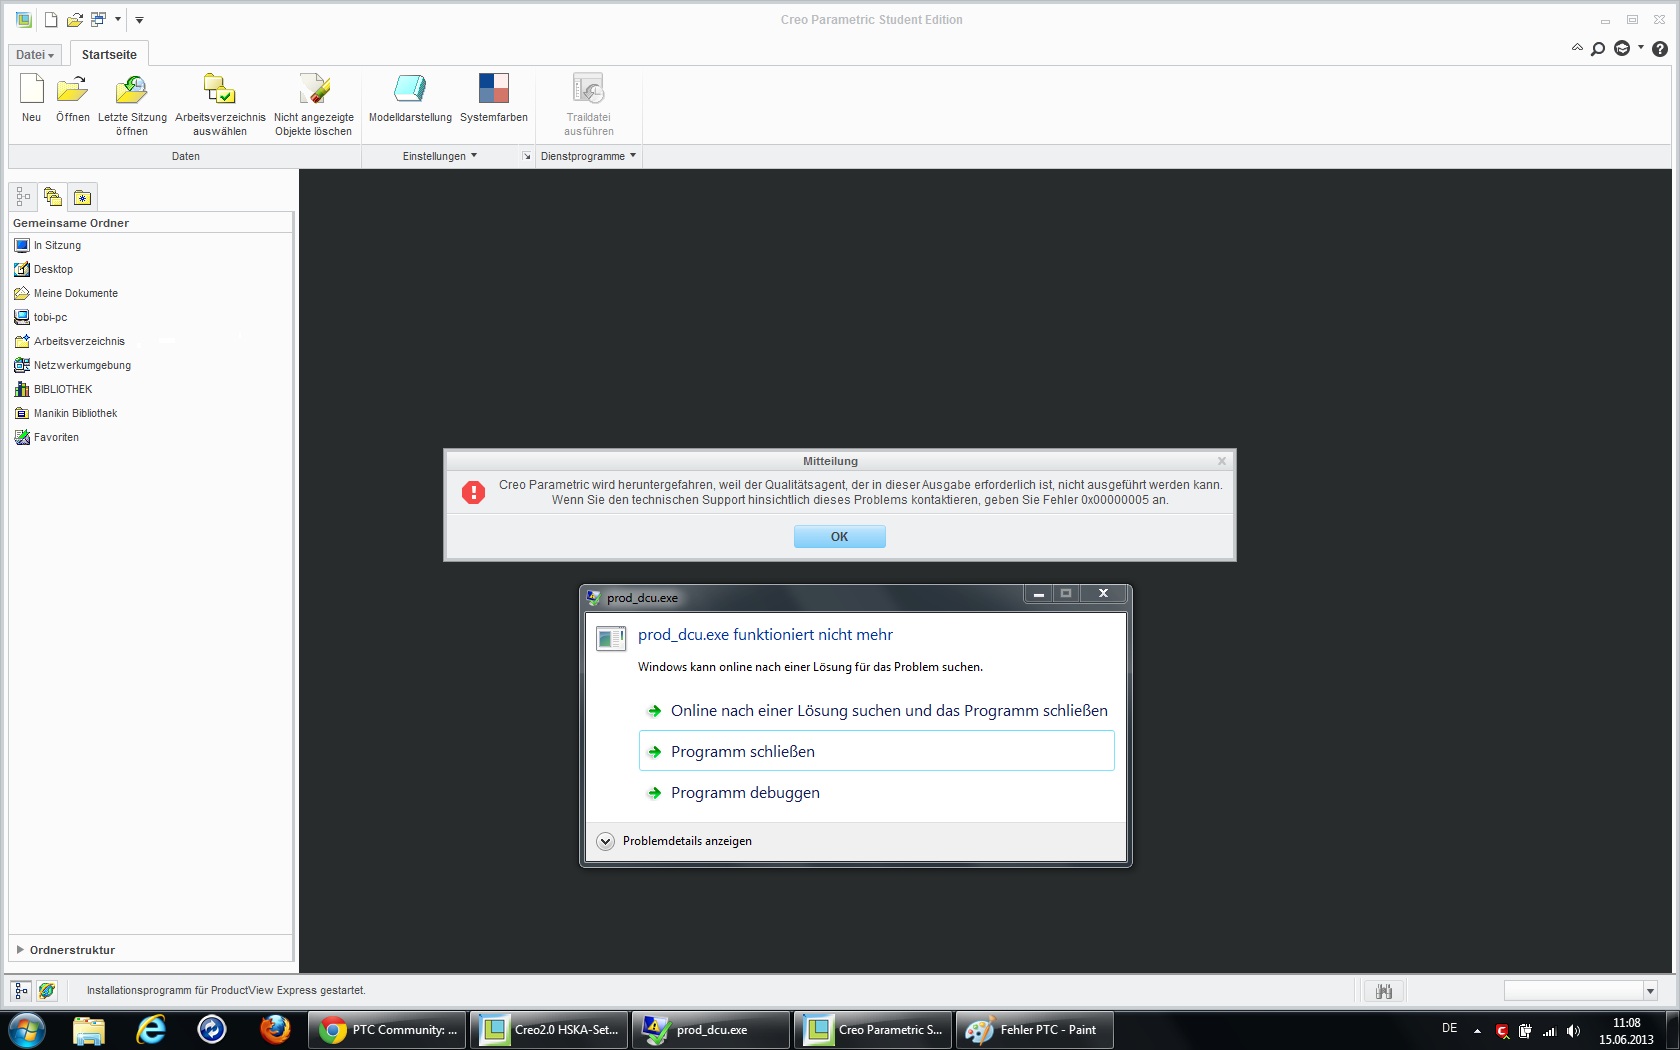Show hidden tray icons arrow
The image size is (1680, 1050).
1477,1031
